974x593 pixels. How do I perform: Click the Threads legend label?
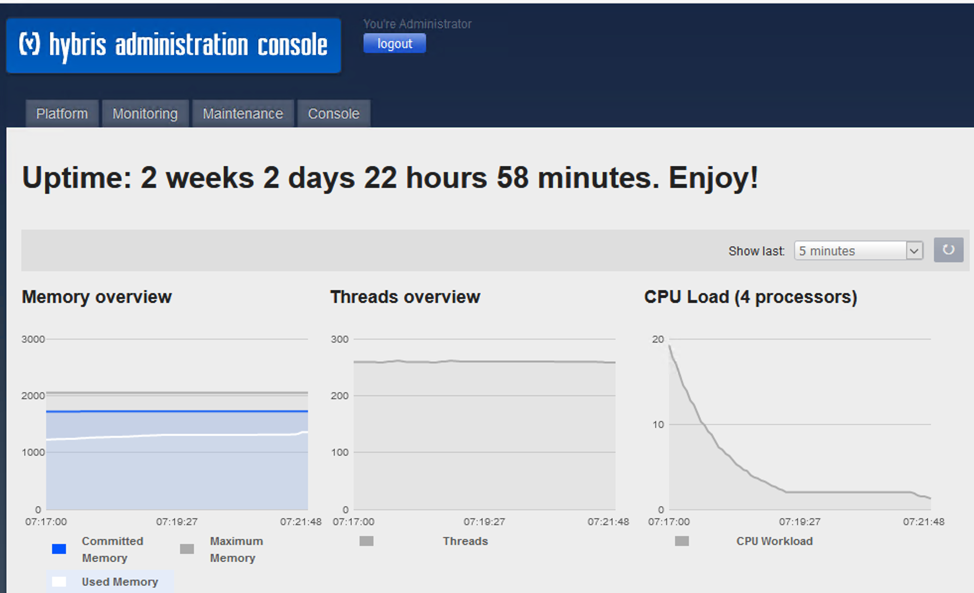tap(465, 541)
